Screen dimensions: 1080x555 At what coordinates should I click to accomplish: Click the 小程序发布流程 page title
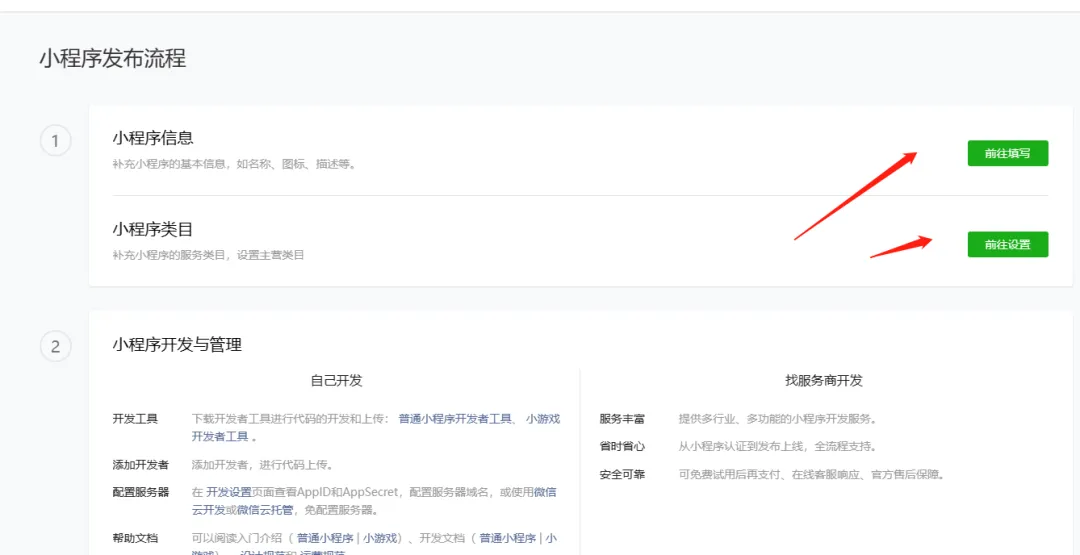112,58
